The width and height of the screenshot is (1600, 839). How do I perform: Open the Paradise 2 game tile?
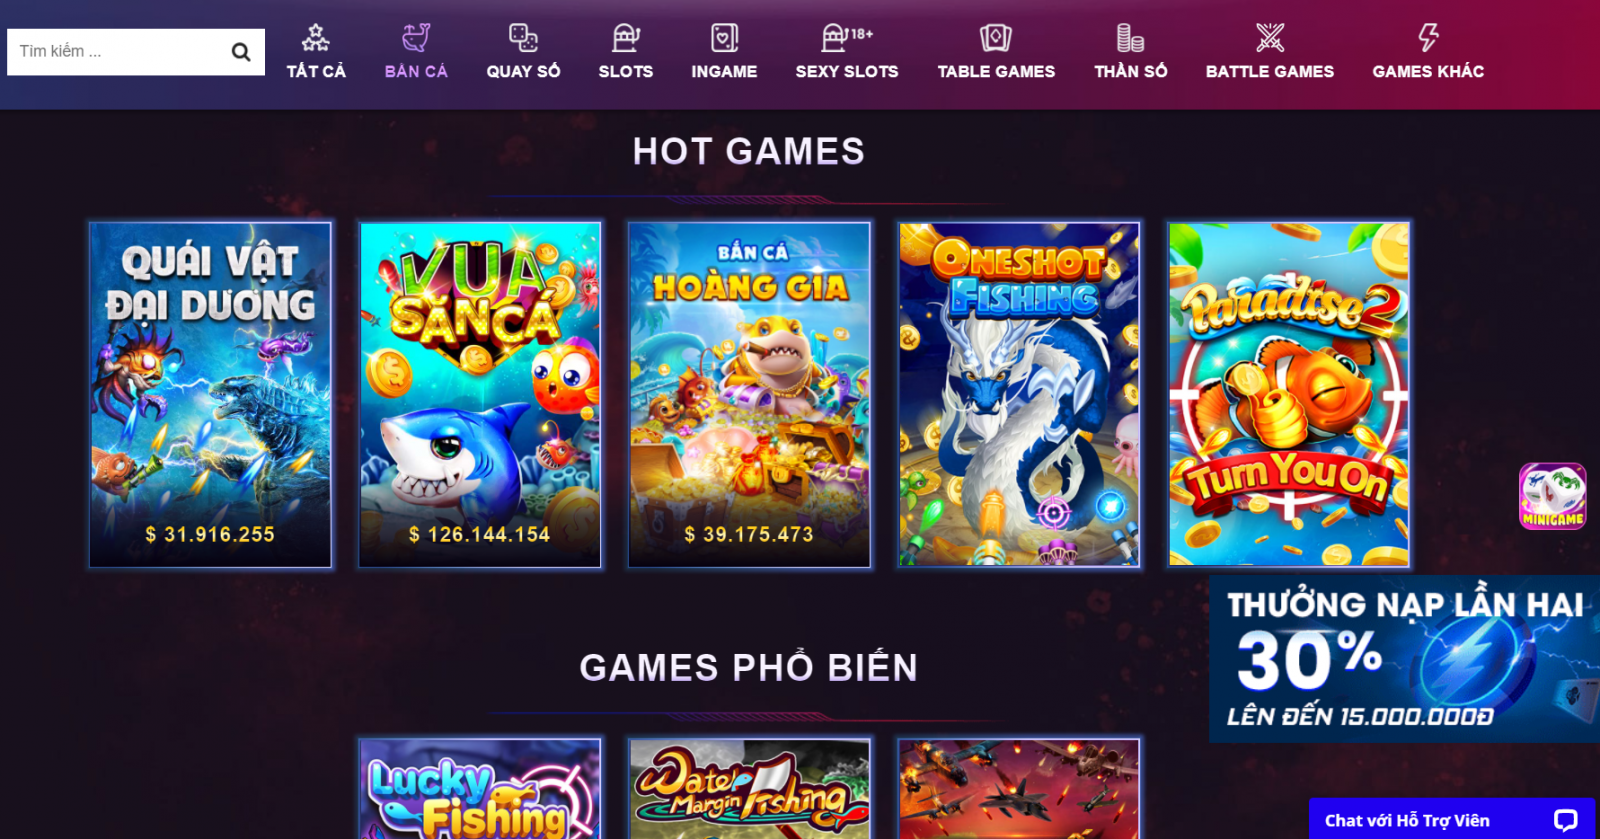point(1289,395)
